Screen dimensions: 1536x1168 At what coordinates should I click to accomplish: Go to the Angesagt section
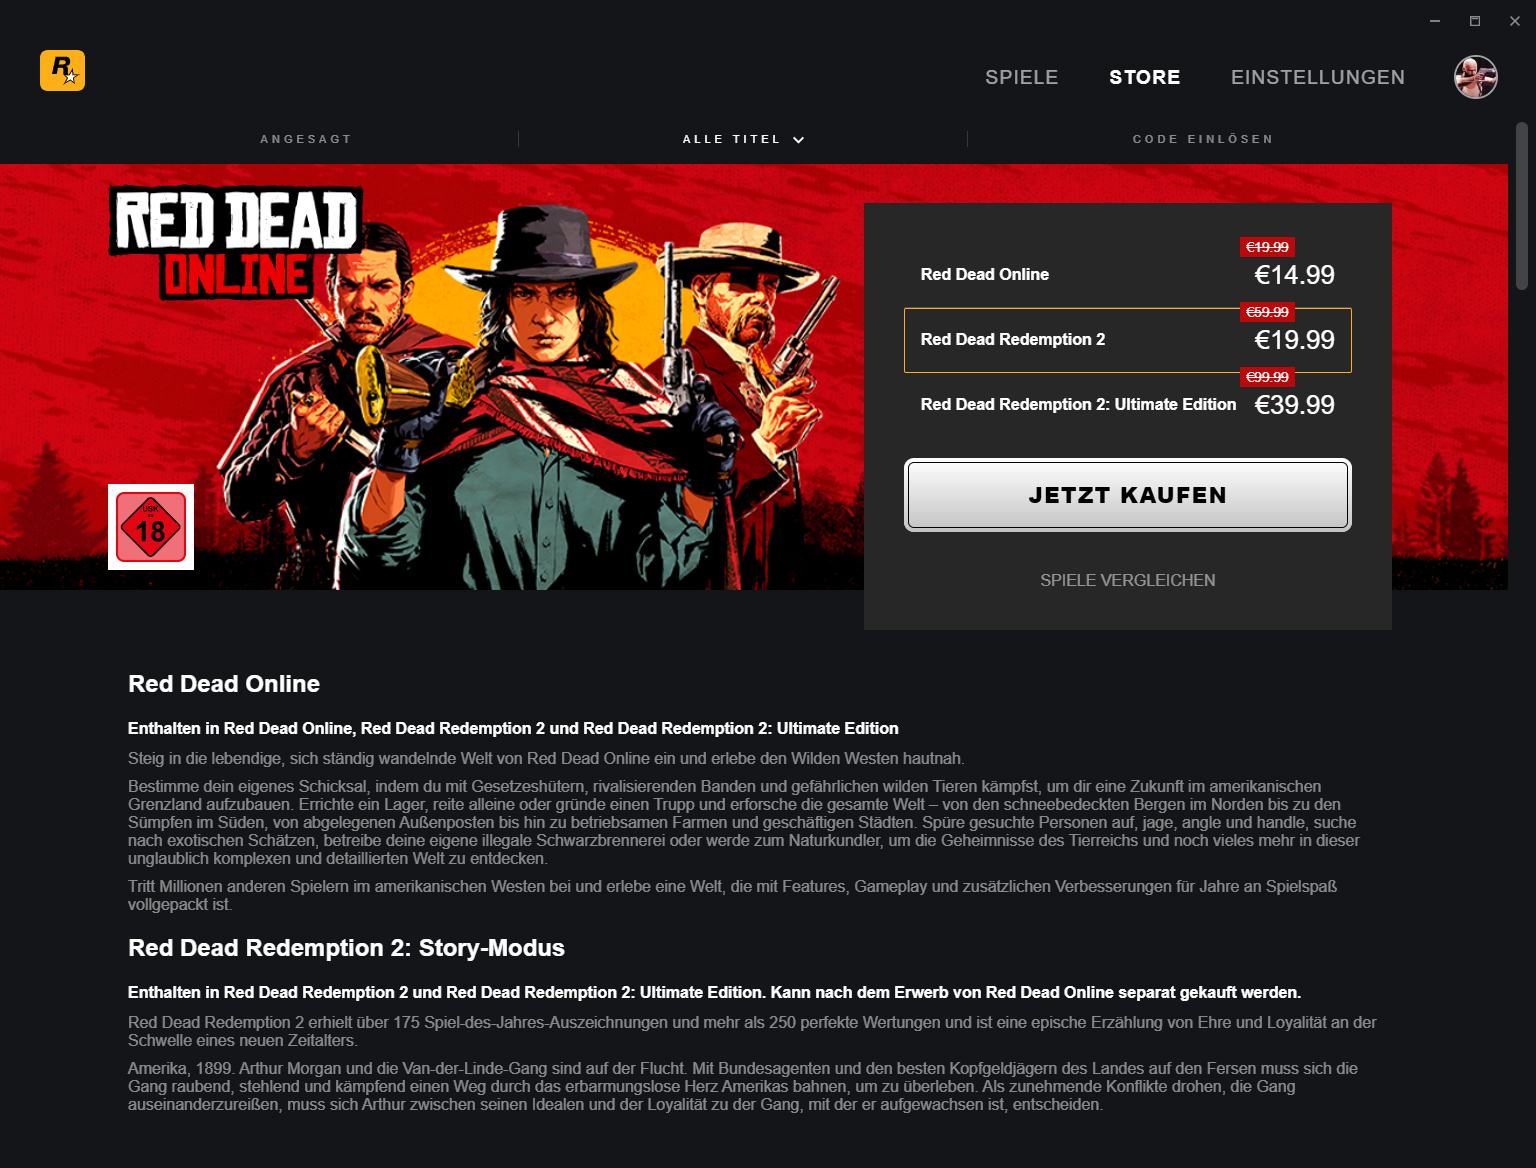click(x=306, y=139)
